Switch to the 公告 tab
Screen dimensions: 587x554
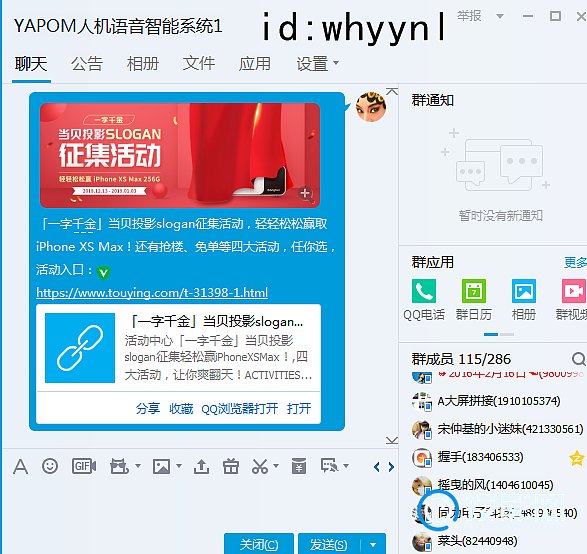pyautogui.click(x=87, y=64)
